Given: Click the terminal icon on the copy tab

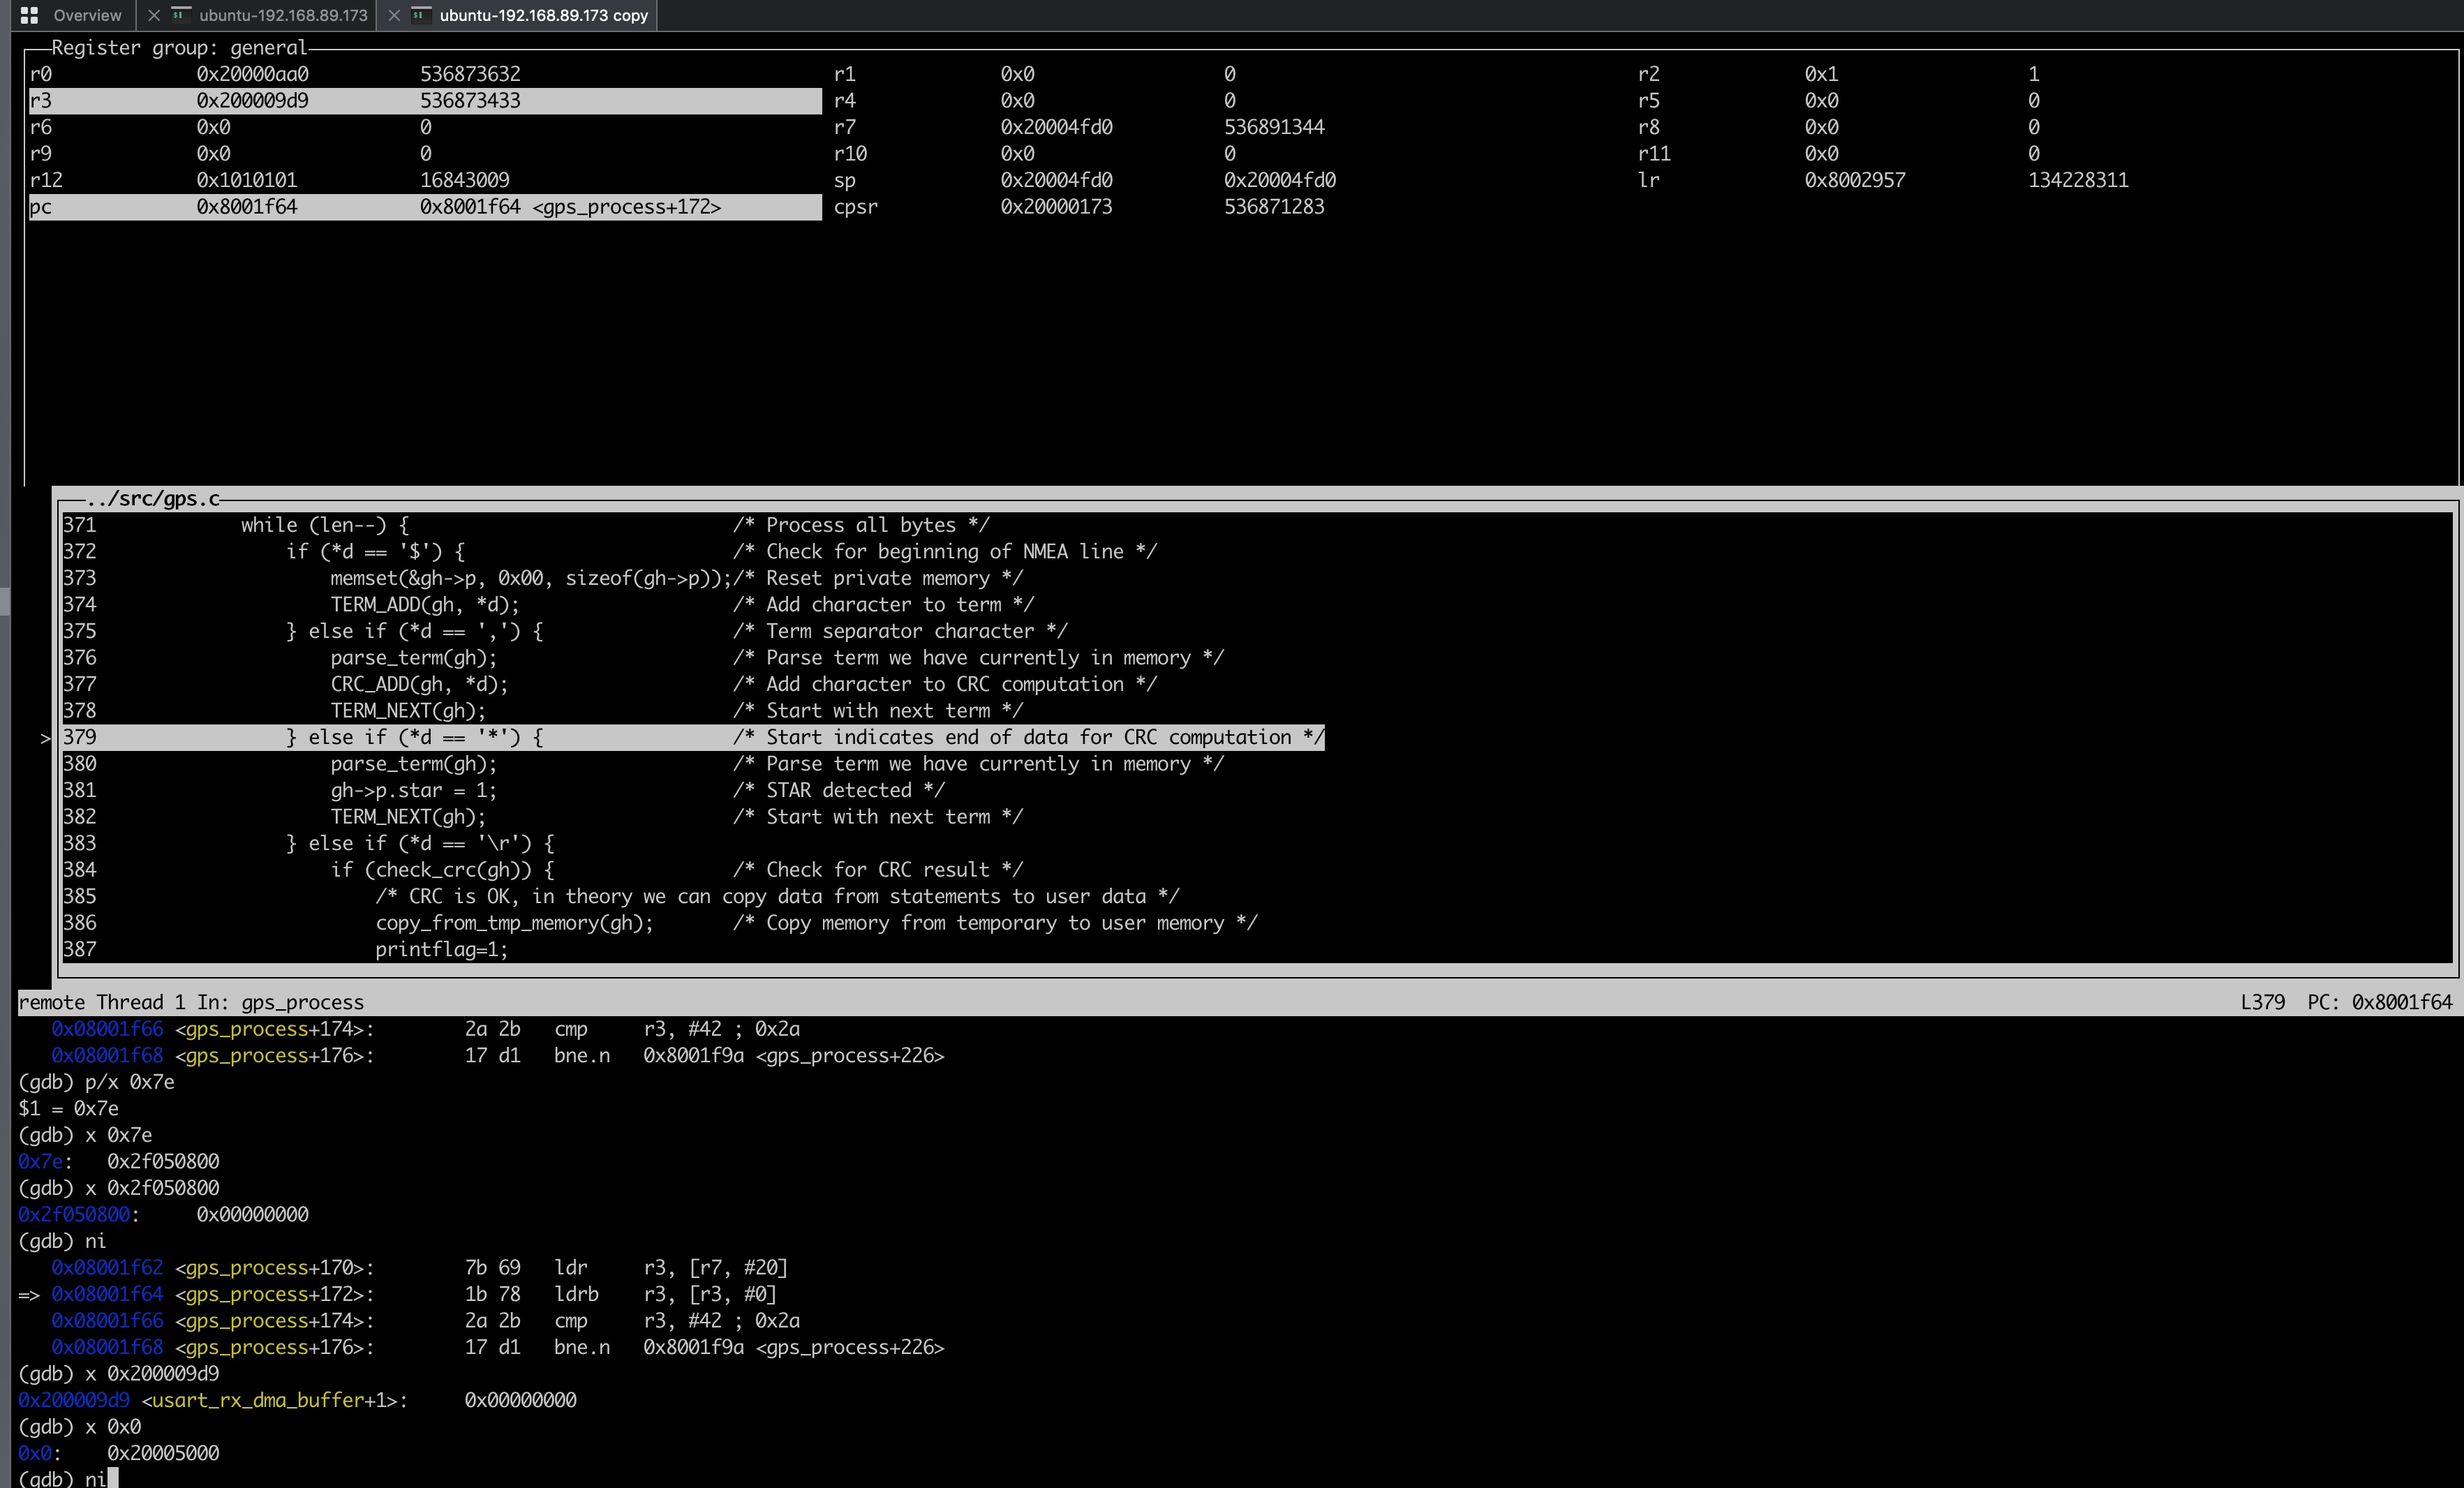Looking at the screenshot, I should 420,16.
